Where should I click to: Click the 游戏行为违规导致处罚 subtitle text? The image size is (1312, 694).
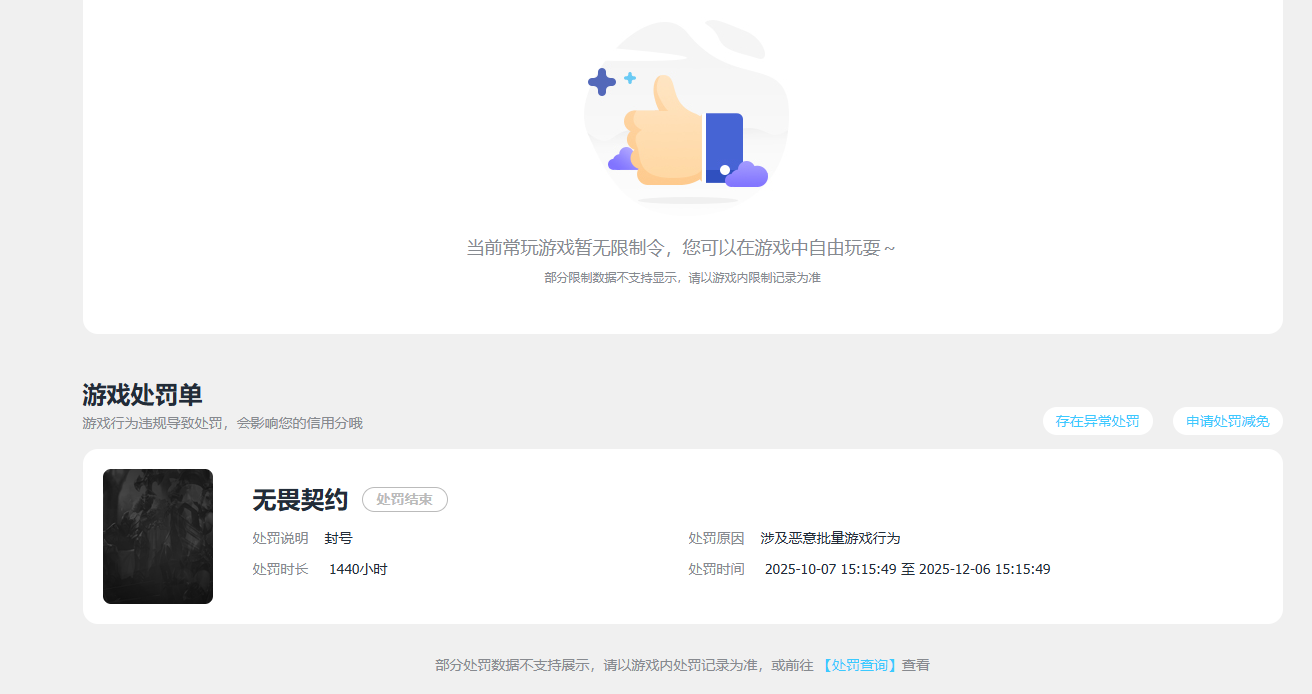pyautogui.click(x=222, y=423)
